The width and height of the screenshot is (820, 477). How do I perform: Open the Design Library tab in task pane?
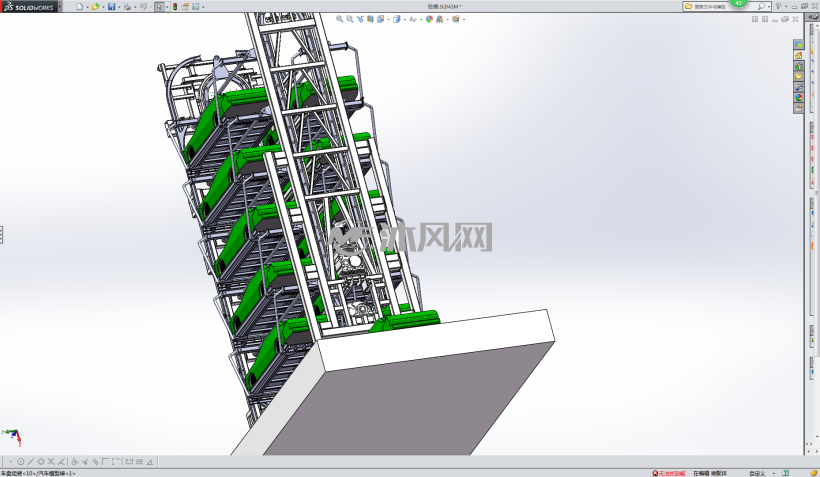pyautogui.click(x=799, y=66)
